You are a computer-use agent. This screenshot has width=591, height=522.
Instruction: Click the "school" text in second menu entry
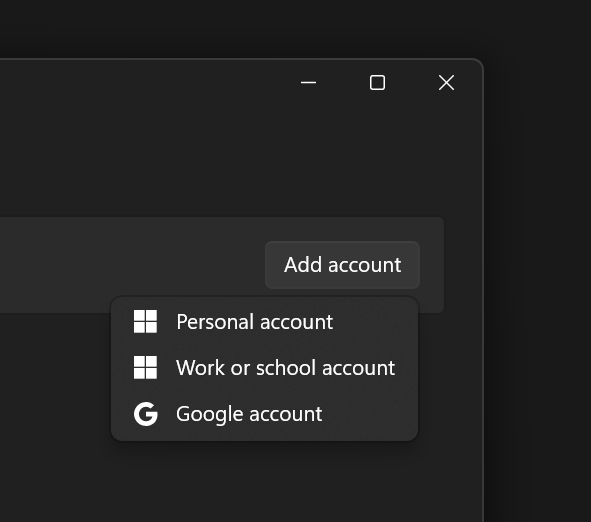[x=286, y=368]
